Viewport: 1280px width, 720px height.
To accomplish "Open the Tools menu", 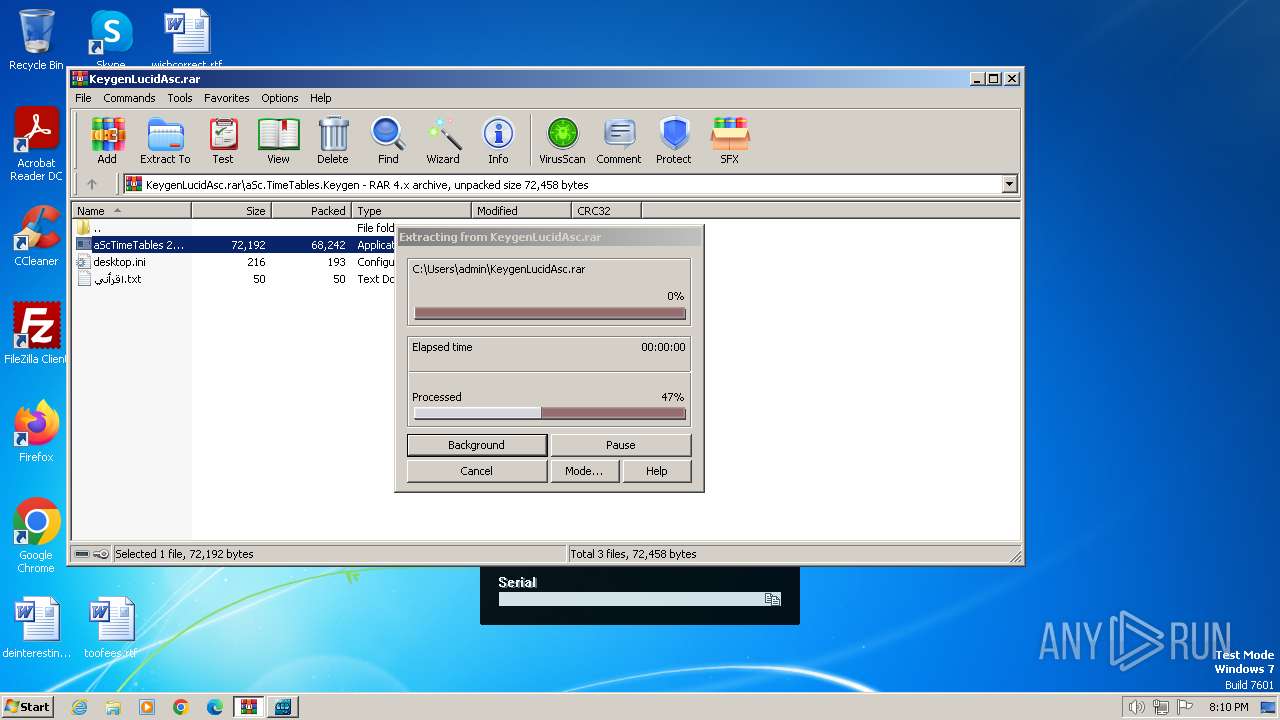I will (x=180, y=98).
